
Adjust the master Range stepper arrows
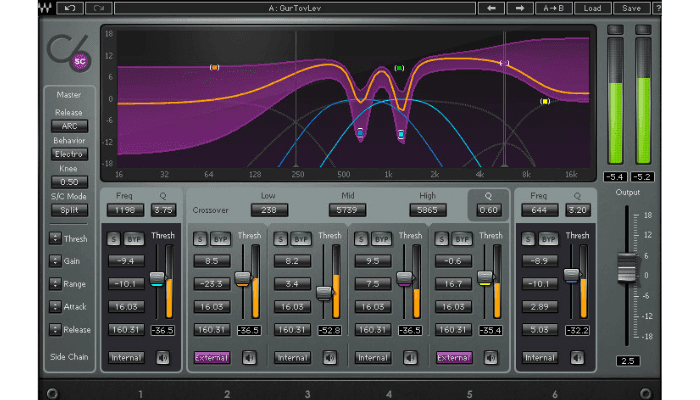pyautogui.click(x=55, y=283)
